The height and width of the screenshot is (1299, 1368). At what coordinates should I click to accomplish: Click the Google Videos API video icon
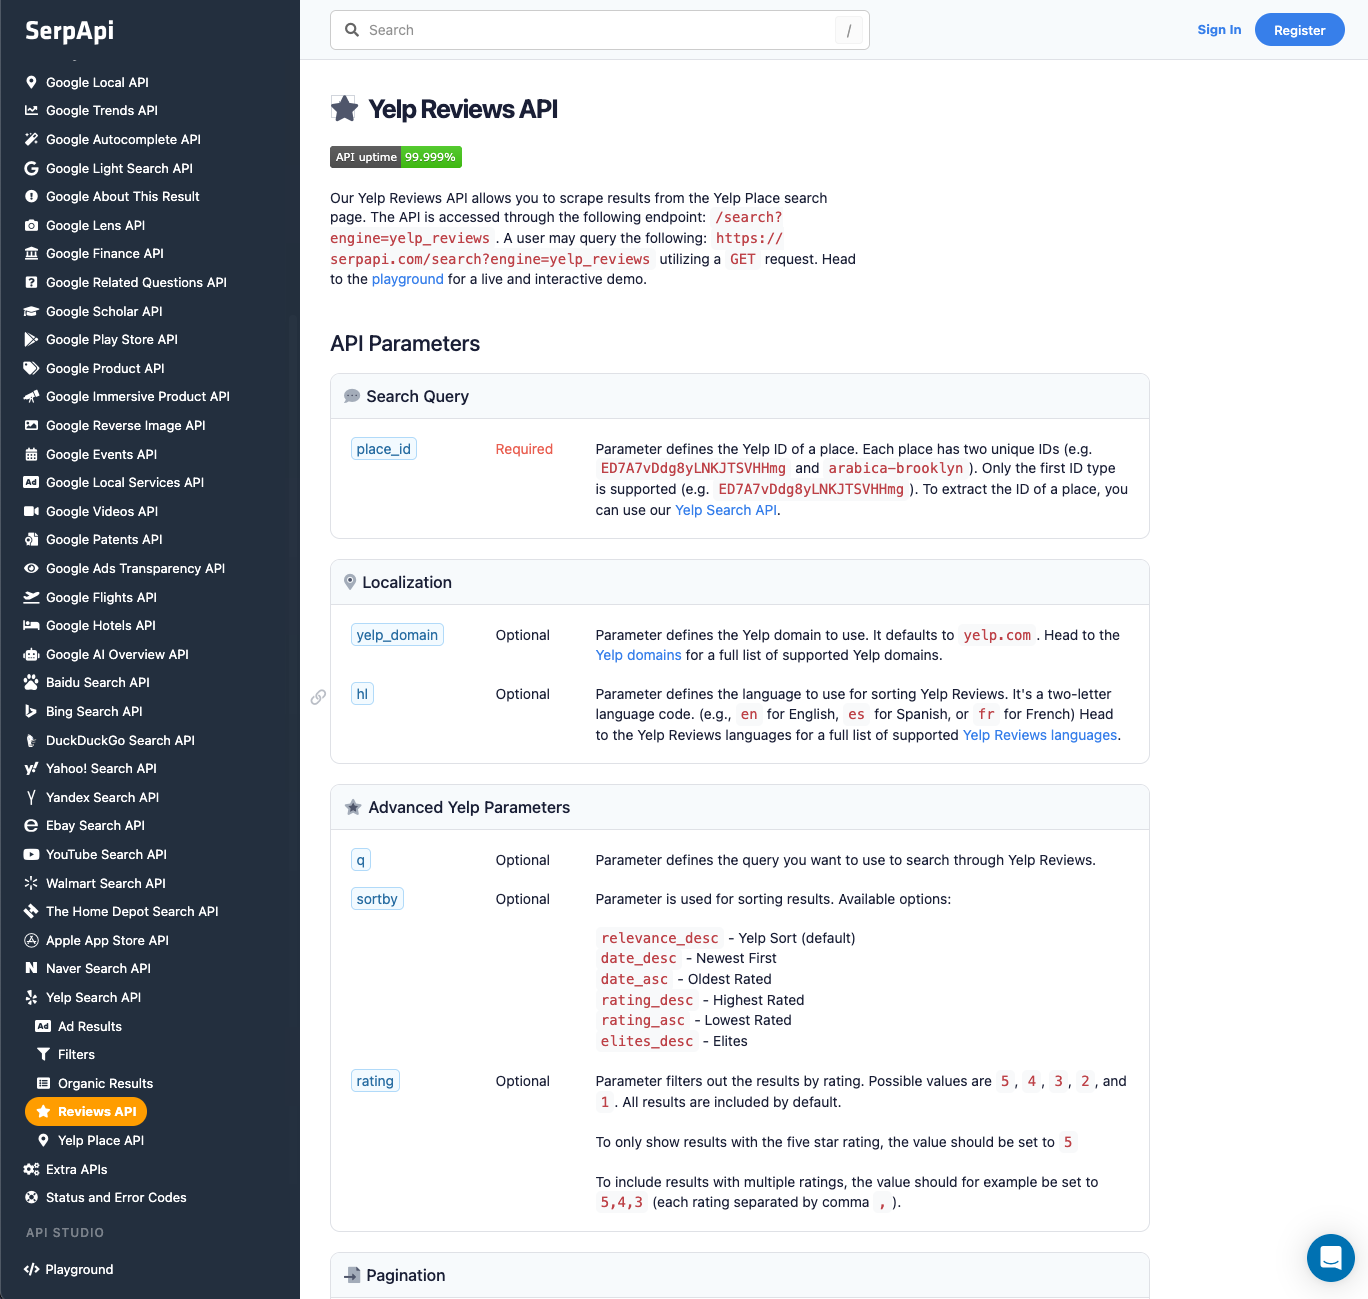coord(31,511)
